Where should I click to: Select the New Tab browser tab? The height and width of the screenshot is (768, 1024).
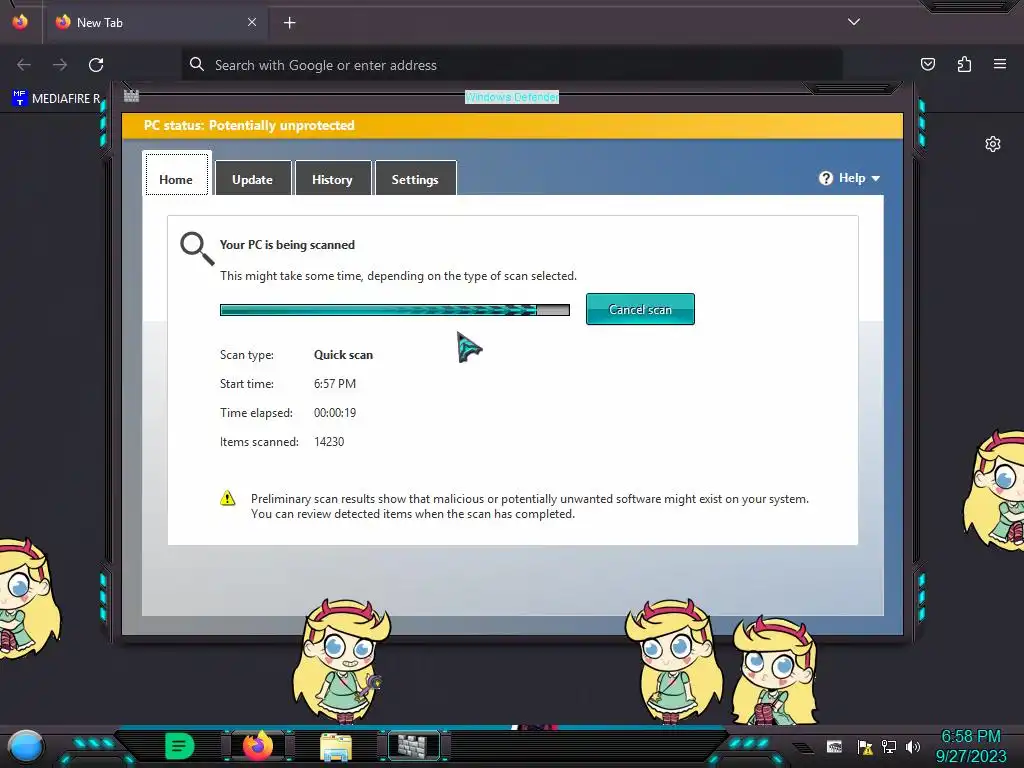pyautogui.click(x=155, y=22)
